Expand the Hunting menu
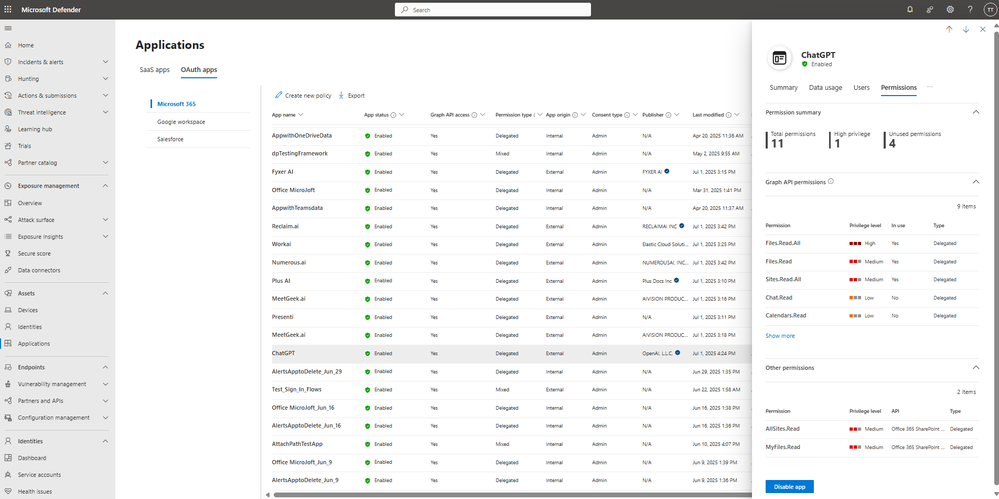Viewport: 999px width, 499px height. click(x=105, y=79)
